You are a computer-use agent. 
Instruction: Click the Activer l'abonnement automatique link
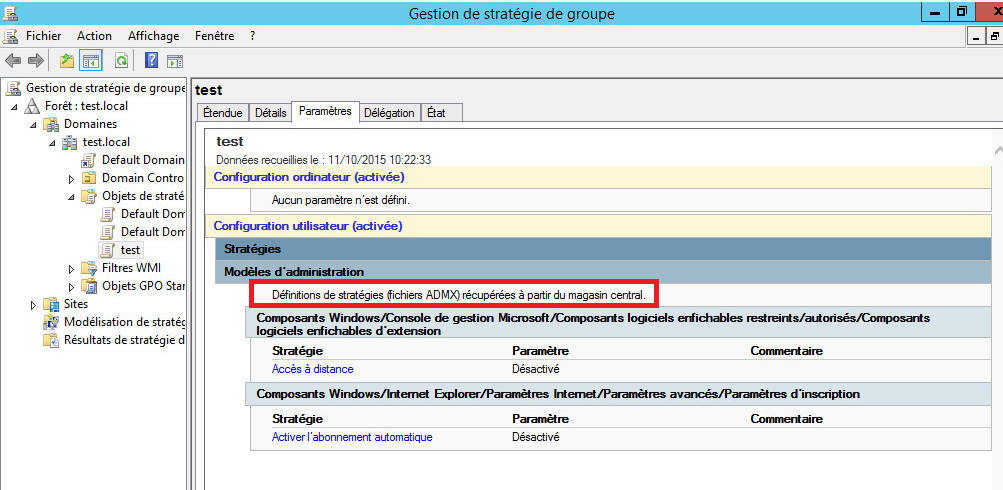(352, 437)
